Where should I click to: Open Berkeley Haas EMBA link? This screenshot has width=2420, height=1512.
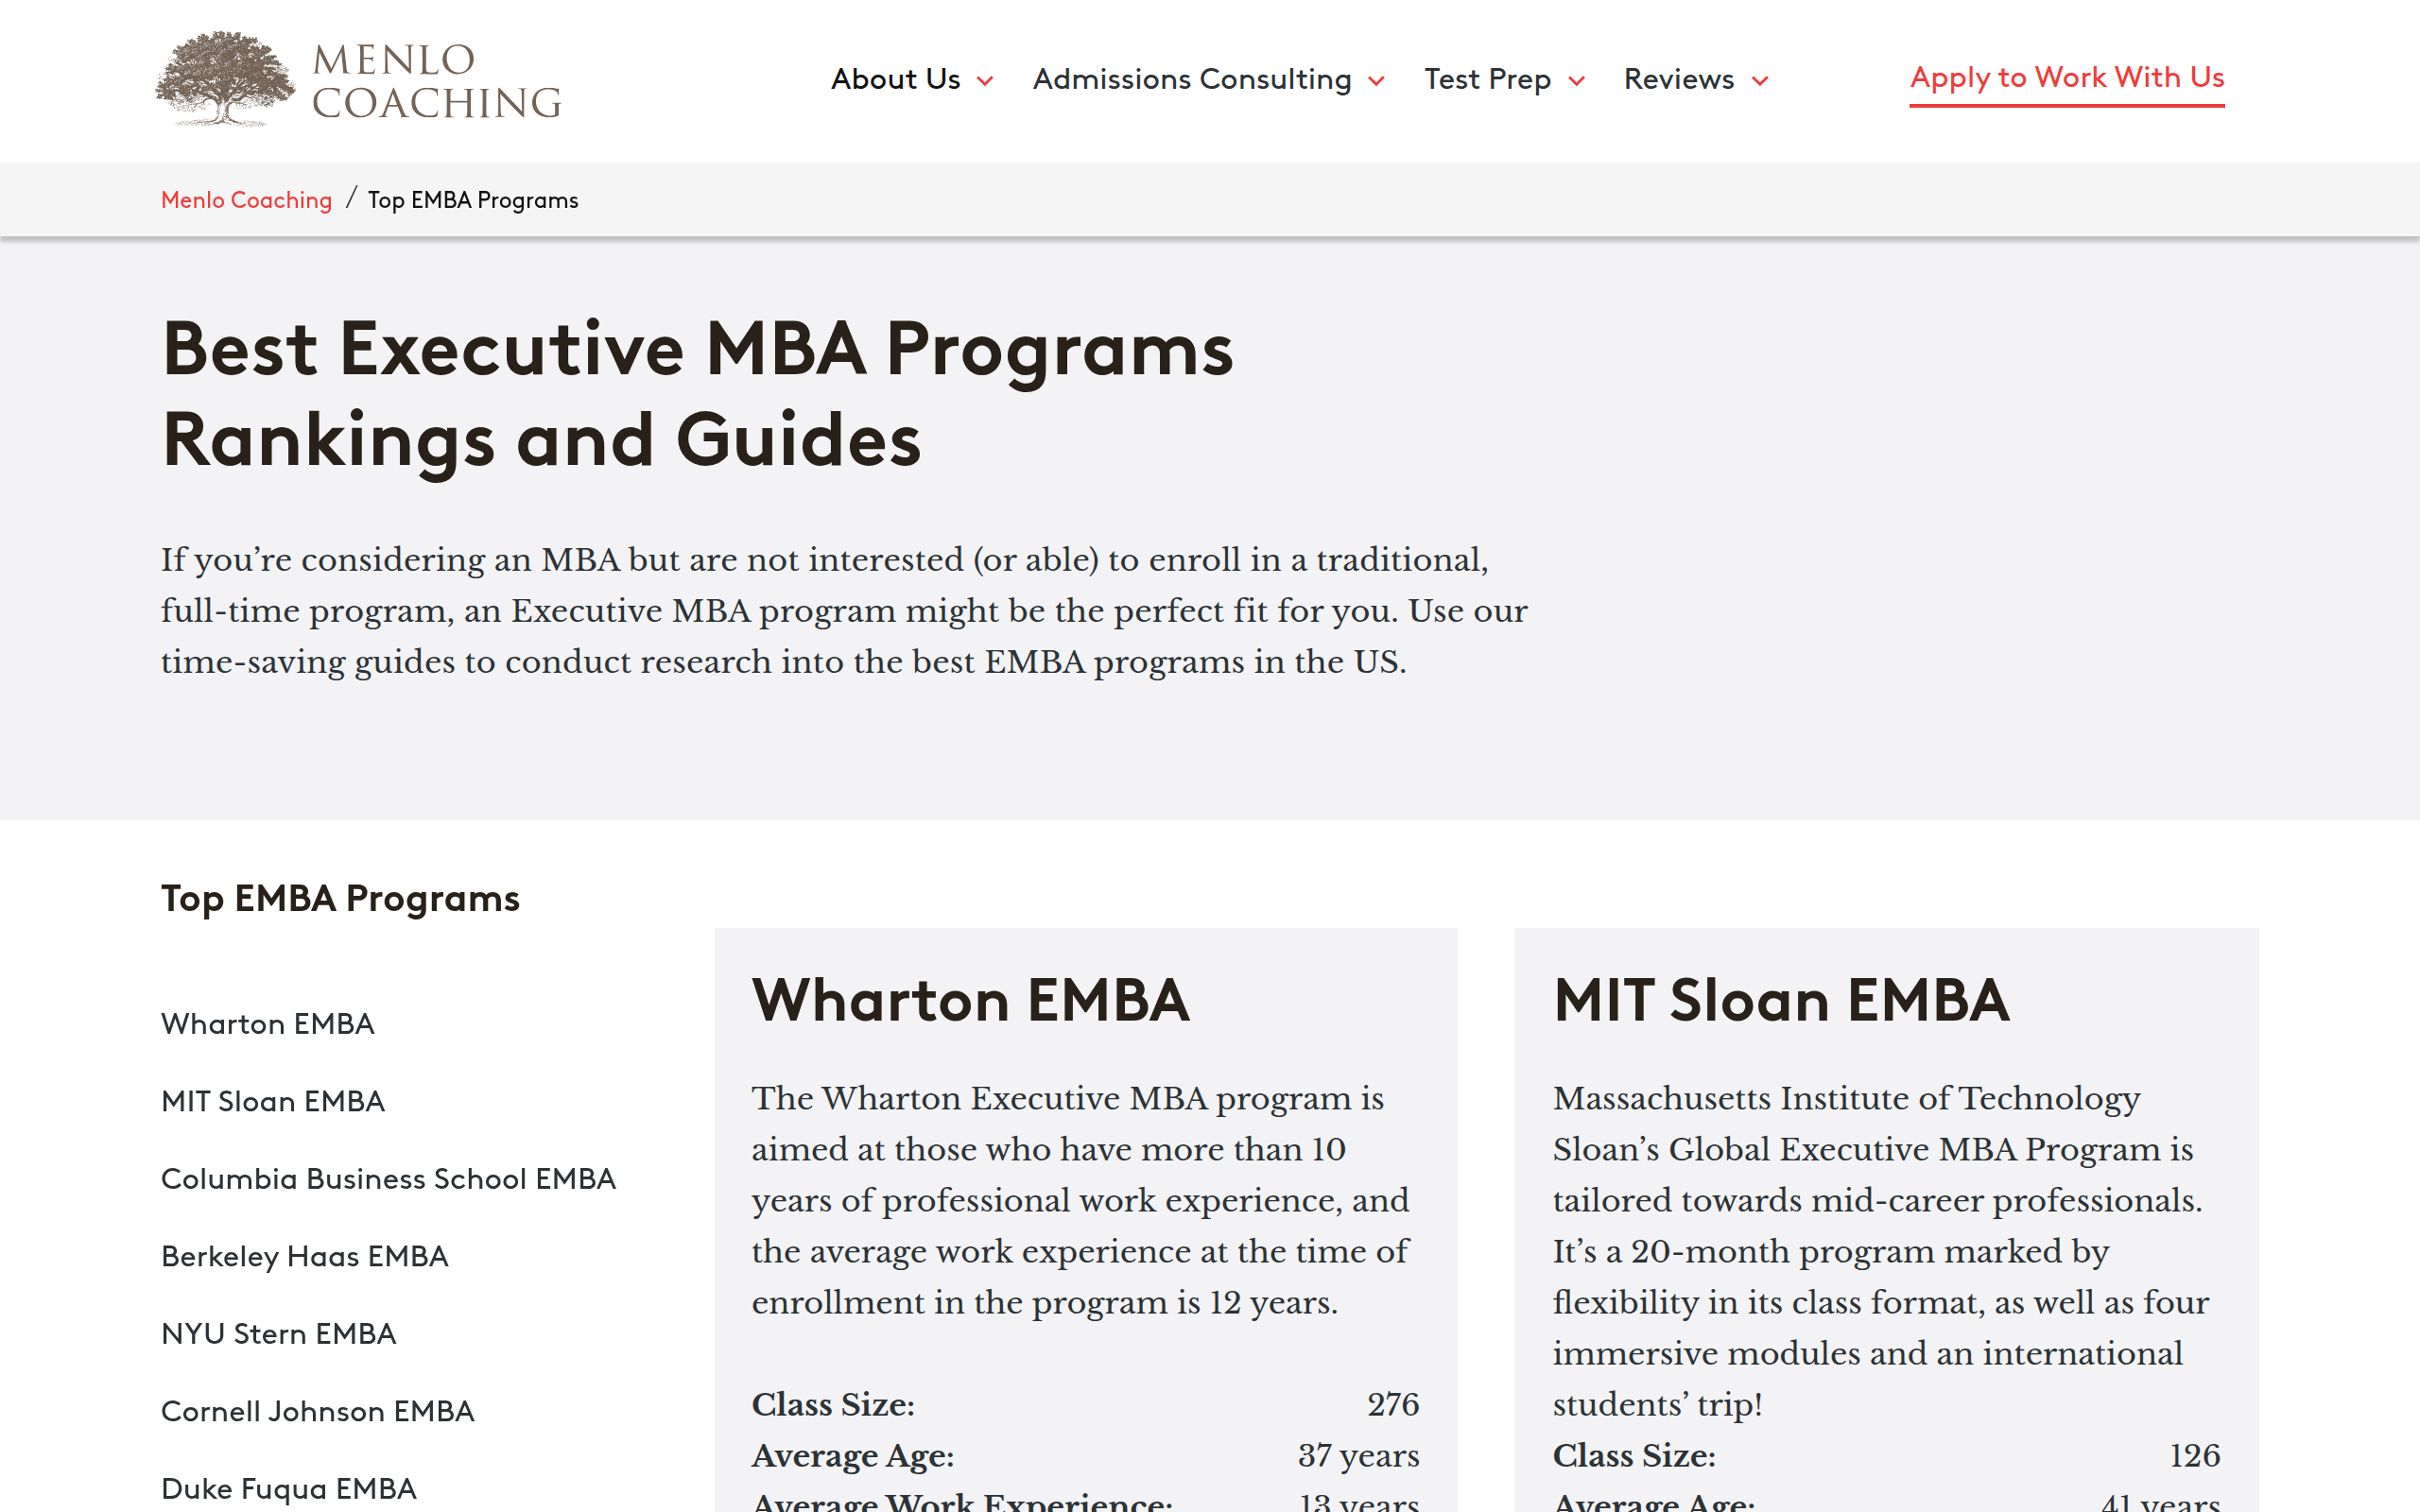304,1256
